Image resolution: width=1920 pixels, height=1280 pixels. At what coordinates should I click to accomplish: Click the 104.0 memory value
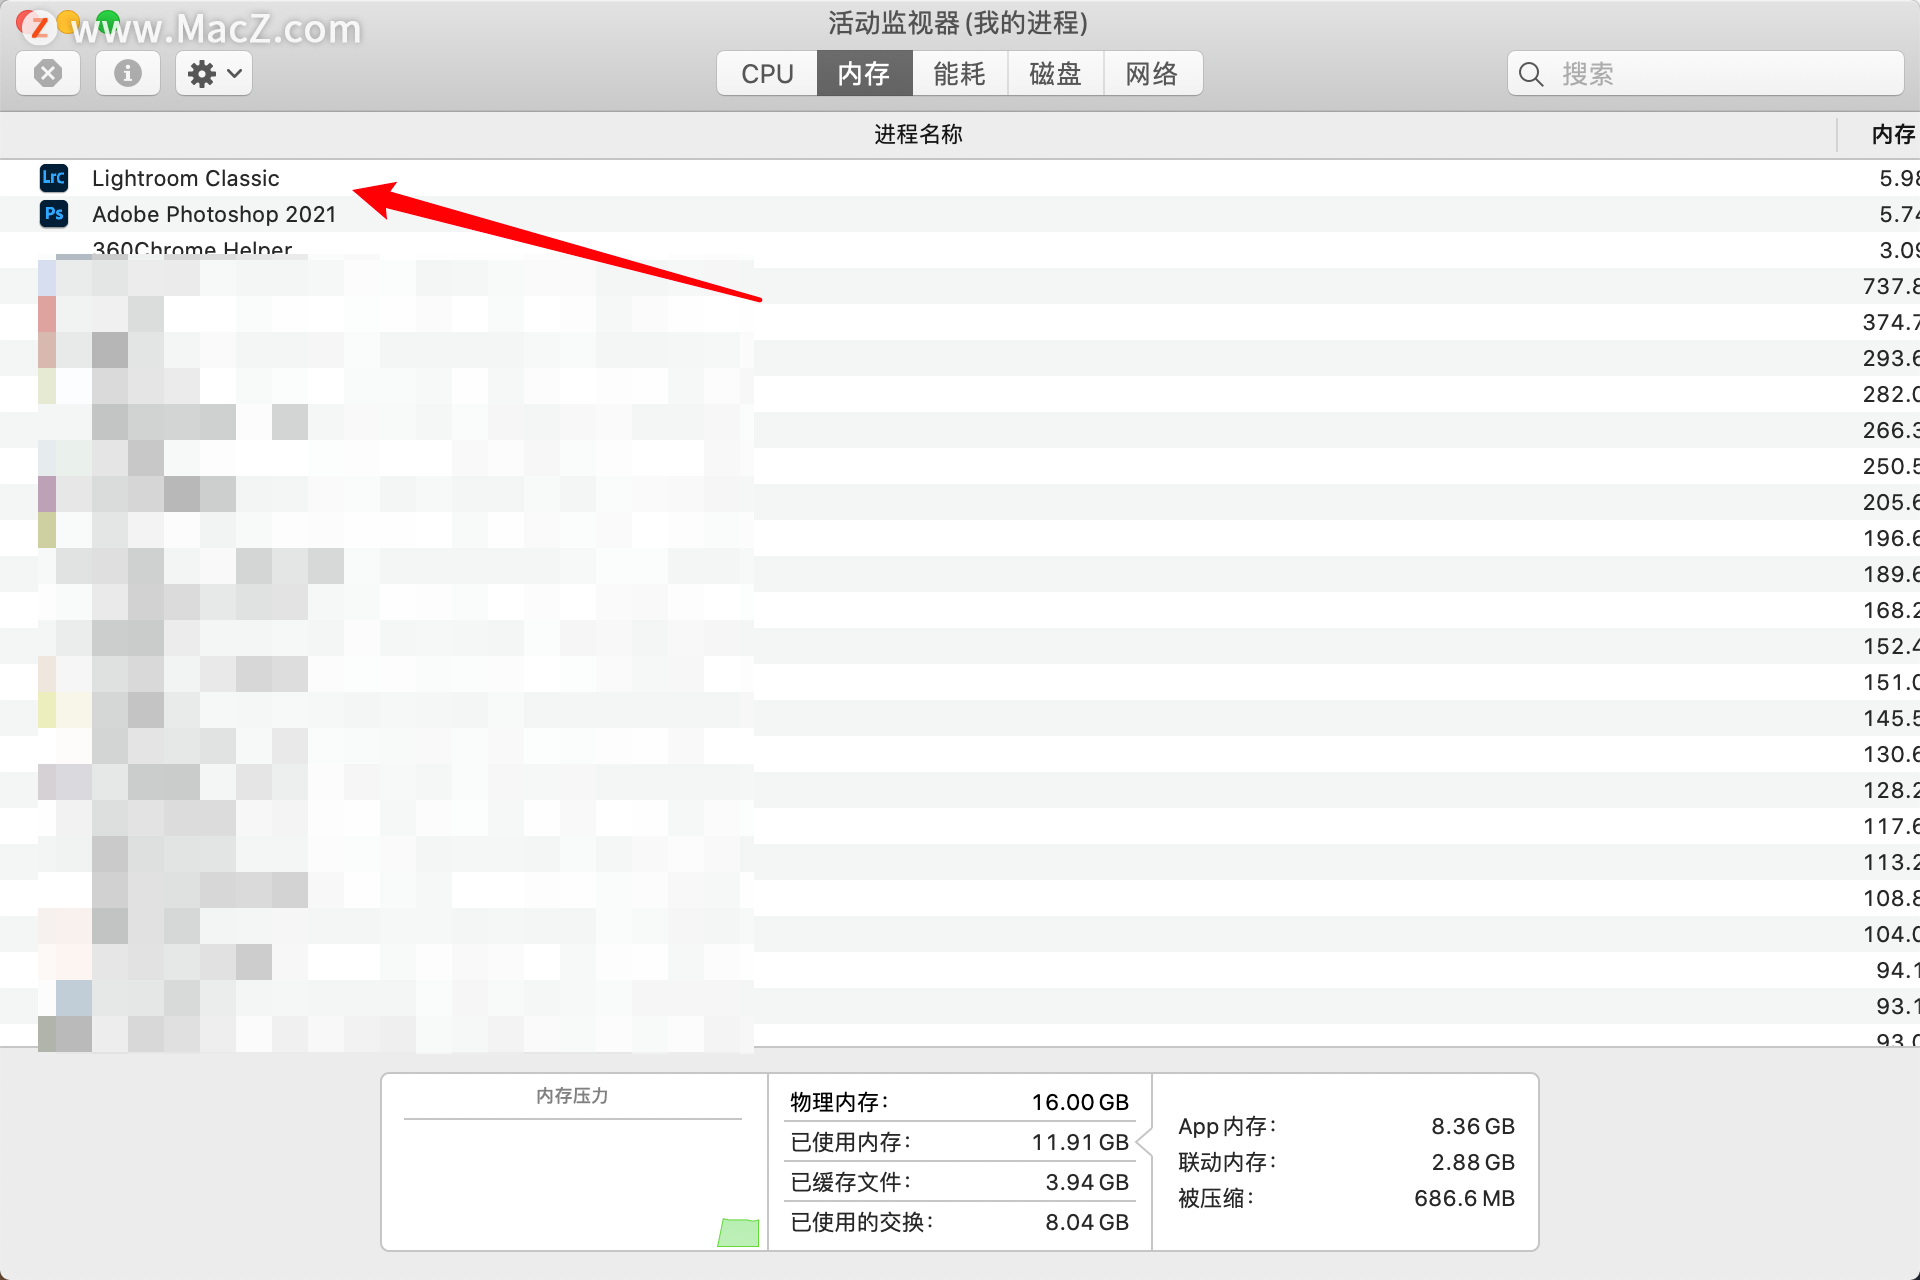pyautogui.click(x=1891, y=934)
